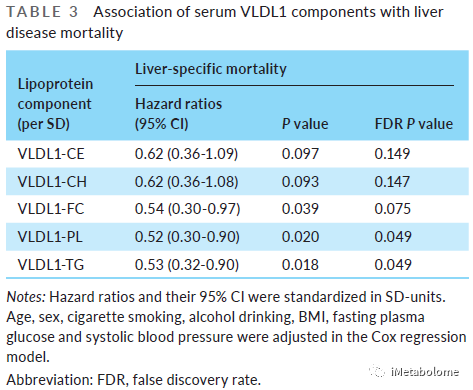The image size is (473, 390).
Task: Select the Liver-specific mortality header
Action: tap(210, 69)
